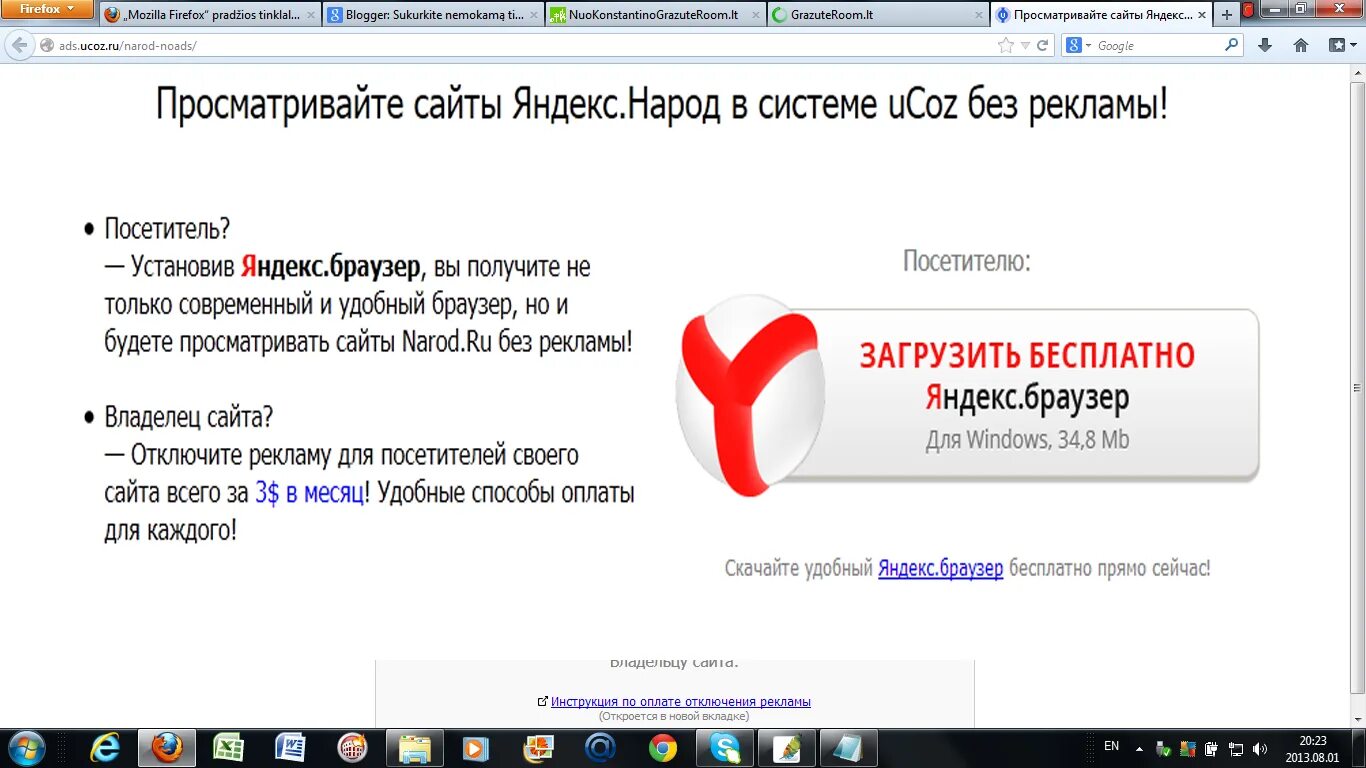Open the network tray icon
The height and width of the screenshot is (768, 1366).
click(x=1236, y=748)
